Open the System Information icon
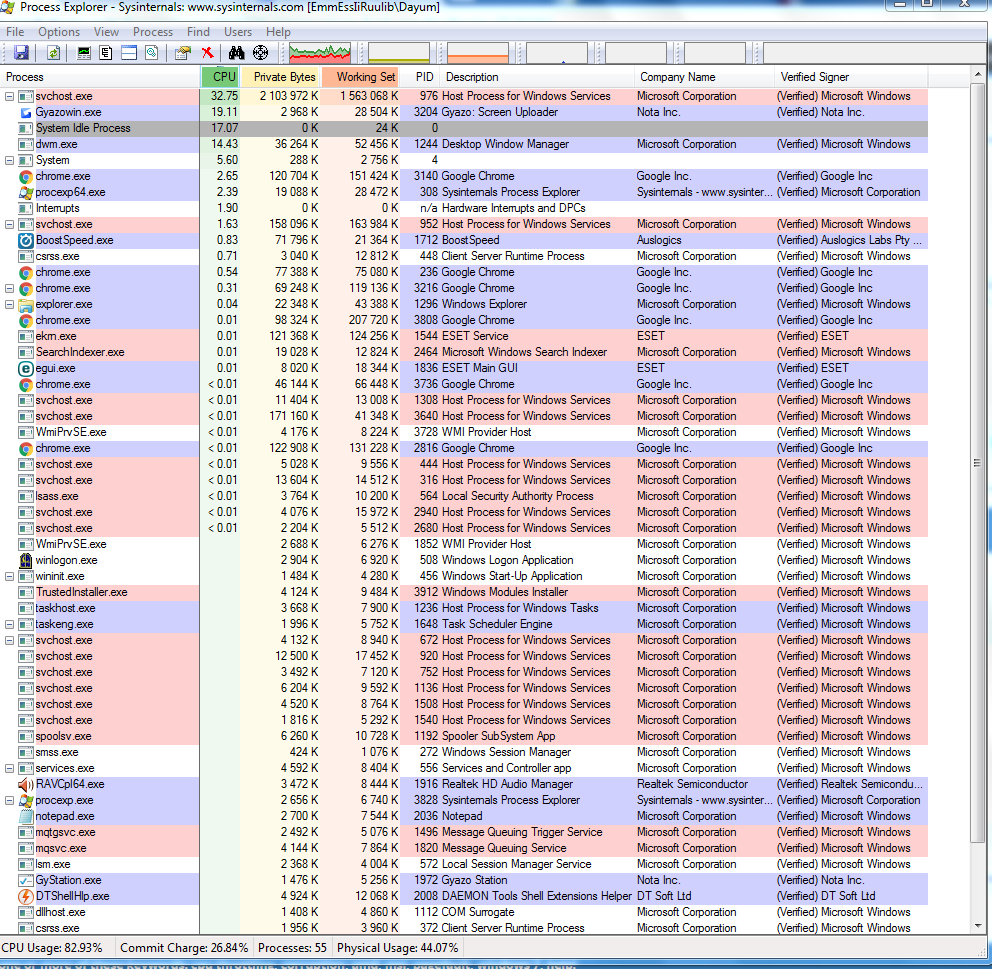This screenshot has height=969, width=992. click(x=84, y=53)
